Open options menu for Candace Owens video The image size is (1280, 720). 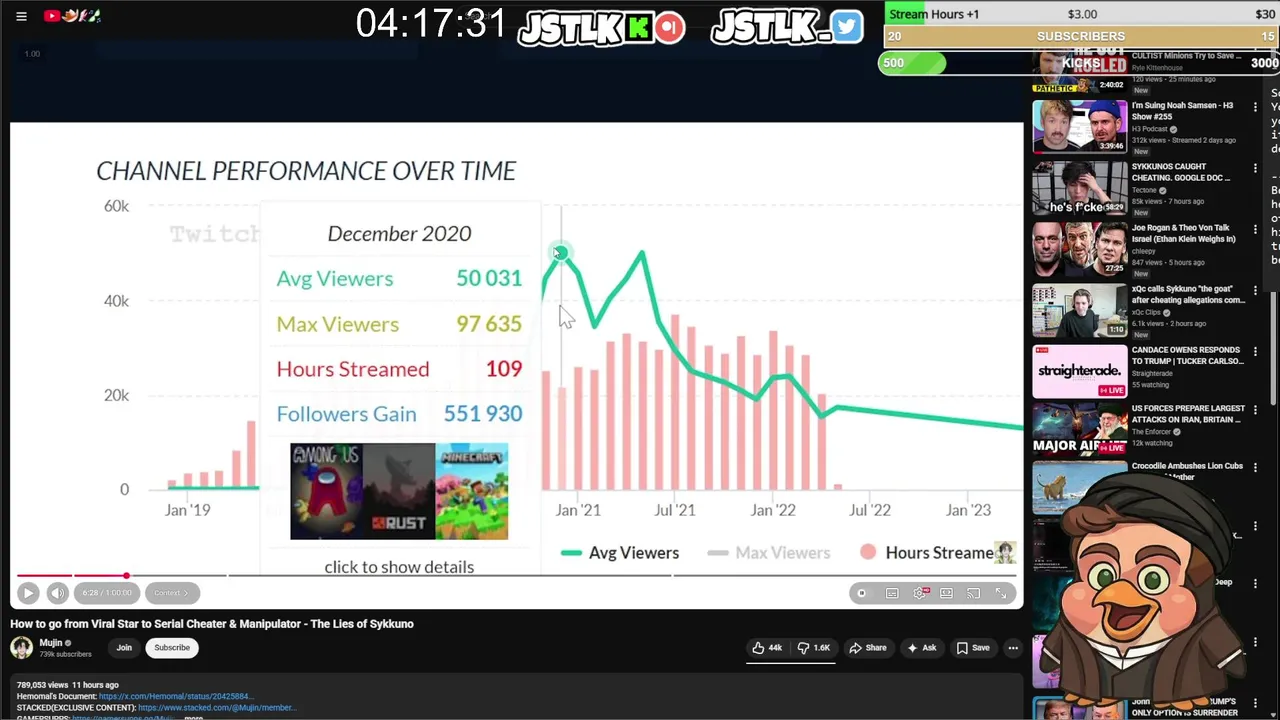(x=1255, y=351)
